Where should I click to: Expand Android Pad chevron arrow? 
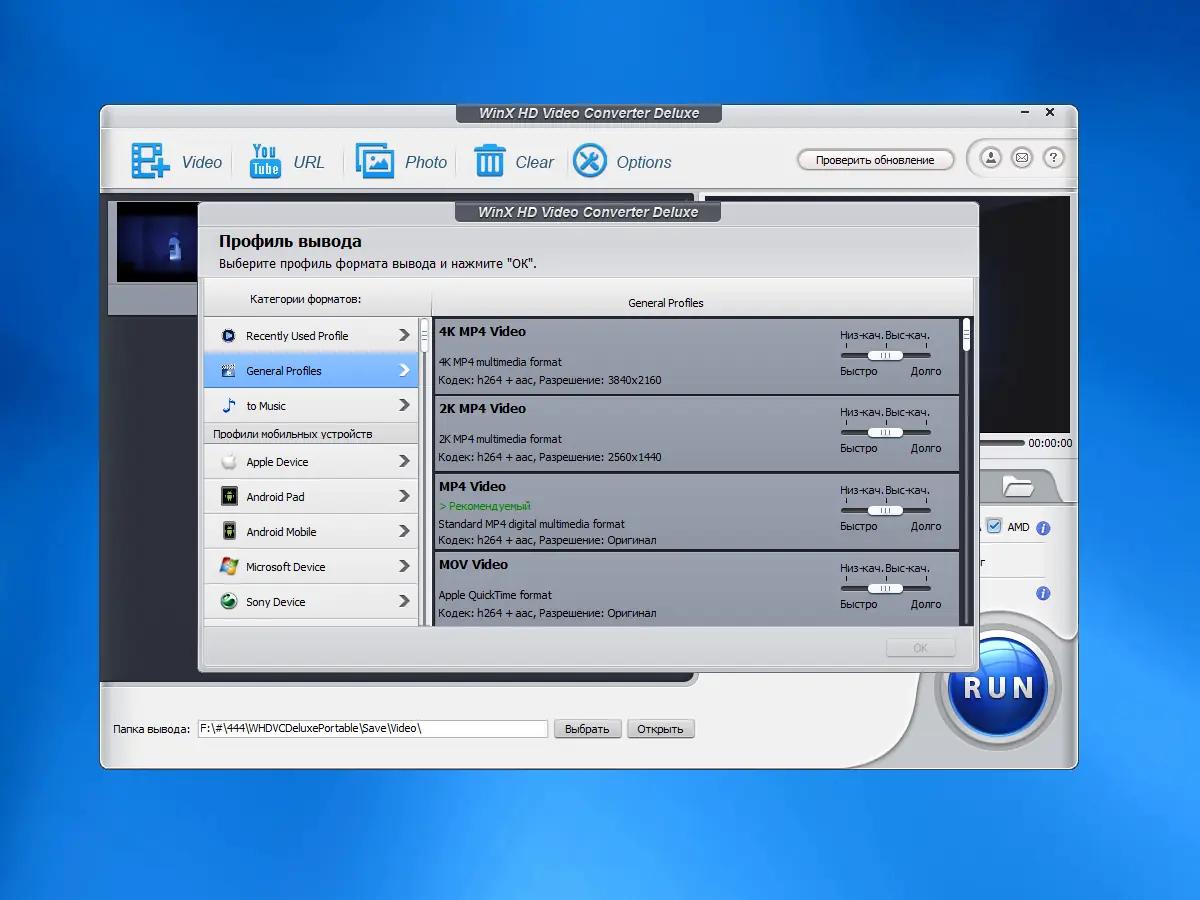[x=404, y=497]
